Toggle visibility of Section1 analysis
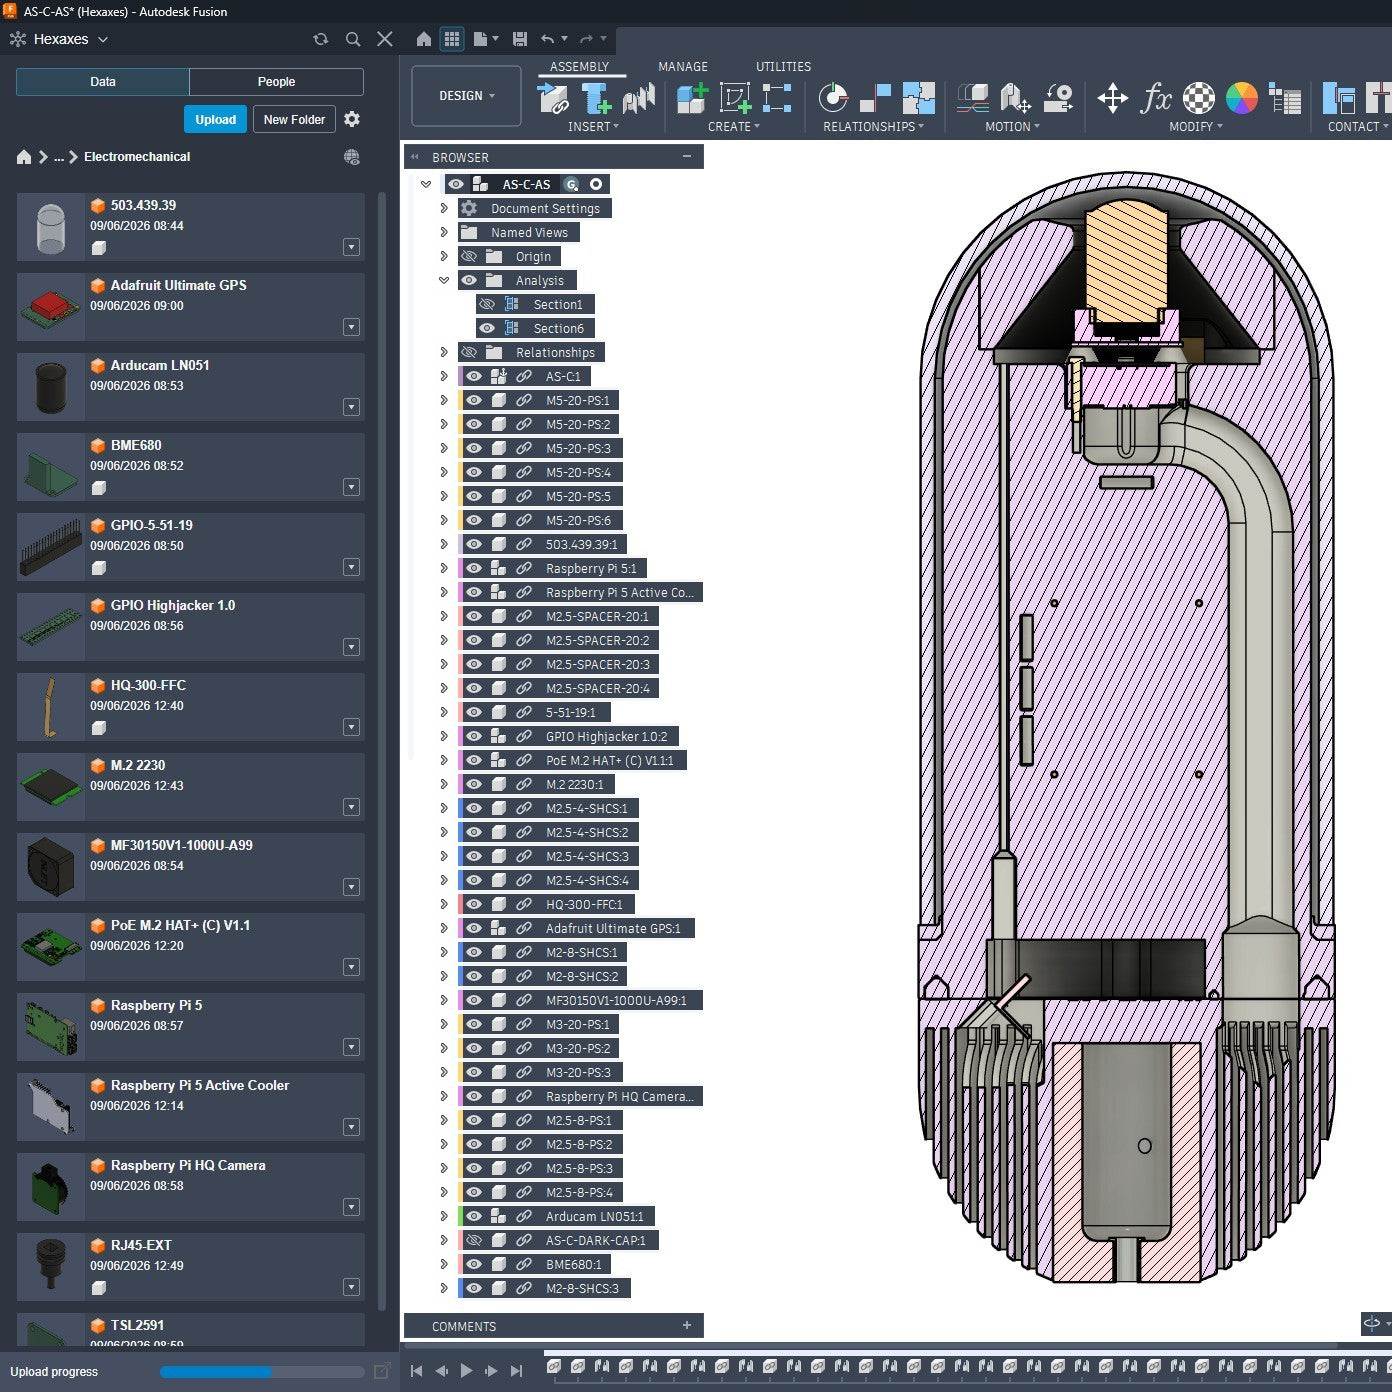 point(487,304)
